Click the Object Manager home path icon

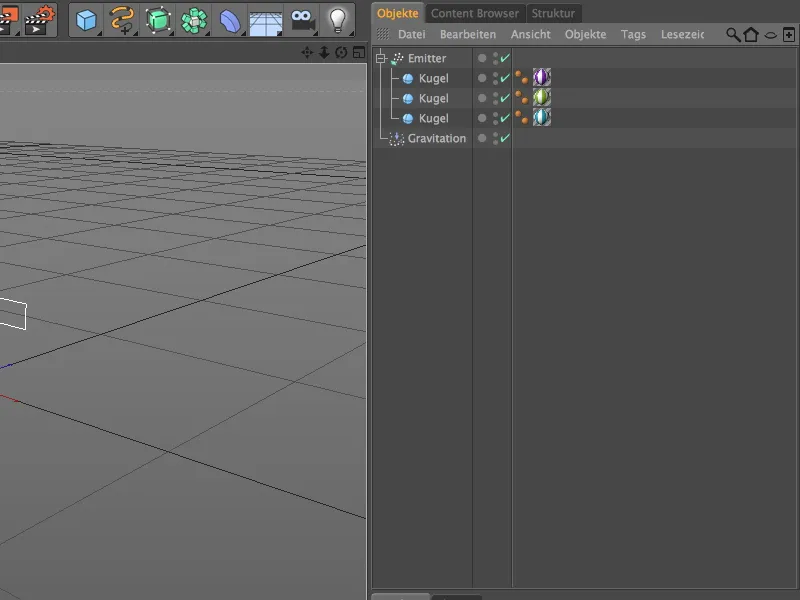point(751,35)
